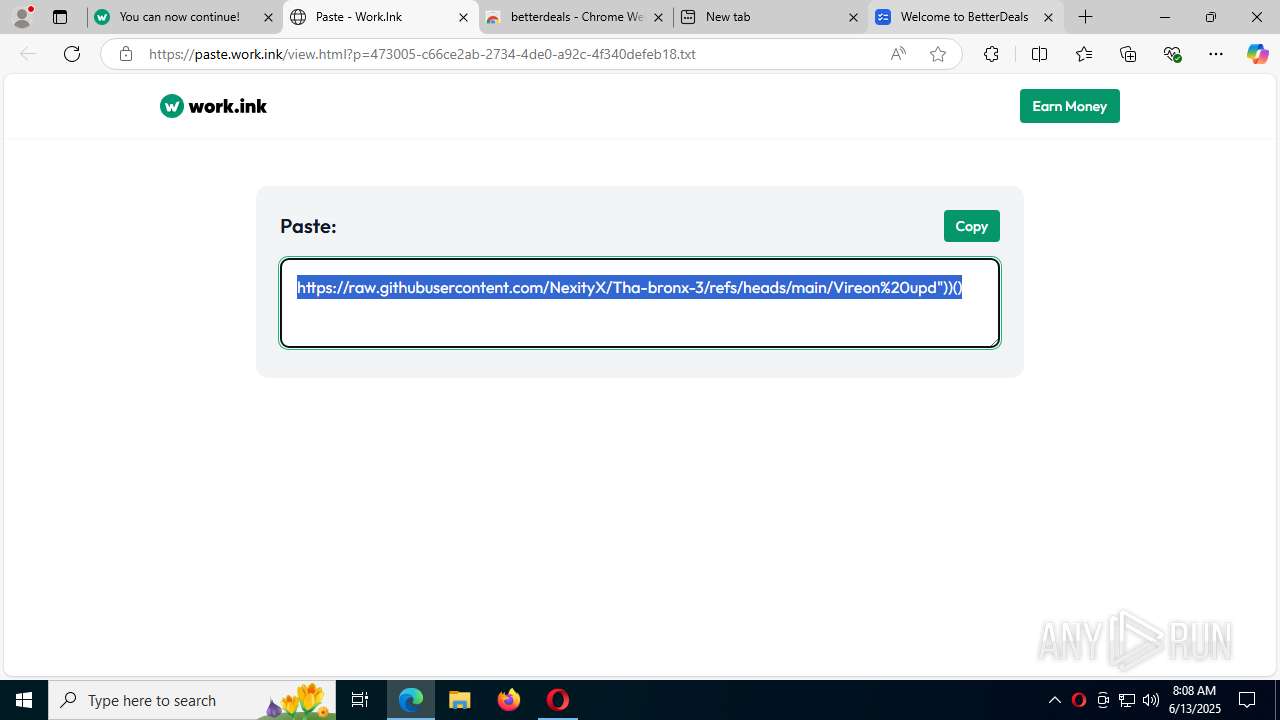This screenshot has height=720, width=1280.
Task: Open Browser essentials
Action: [1172, 54]
